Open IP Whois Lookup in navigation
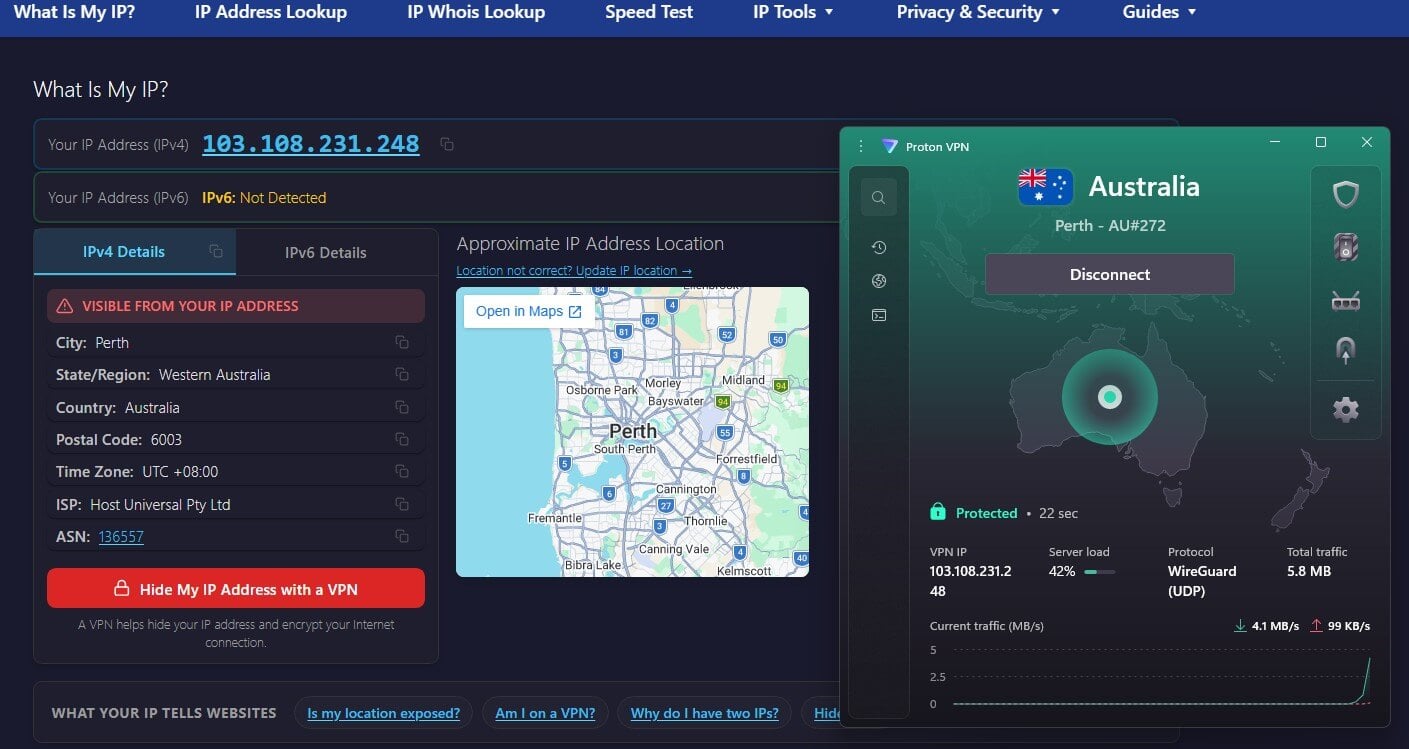The height and width of the screenshot is (749, 1409). [x=476, y=12]
